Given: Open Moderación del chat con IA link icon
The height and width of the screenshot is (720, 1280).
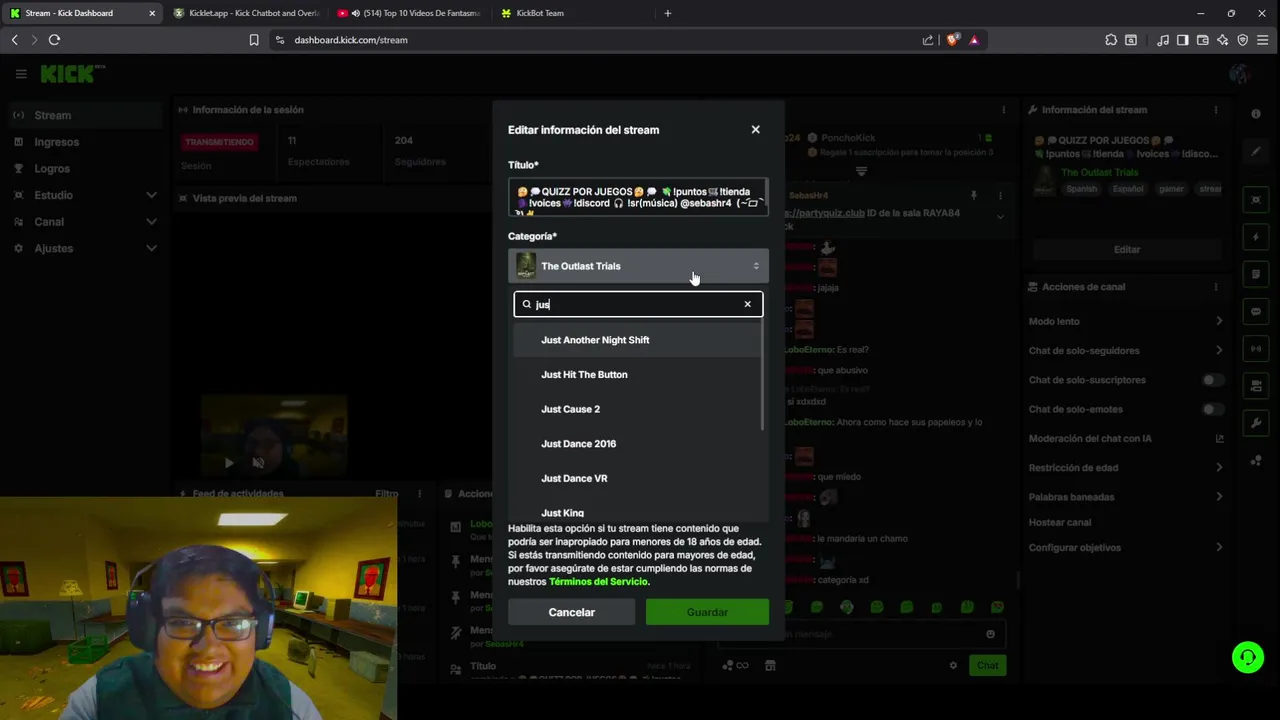Looking at the screenshot, I should pos(1219,438).
